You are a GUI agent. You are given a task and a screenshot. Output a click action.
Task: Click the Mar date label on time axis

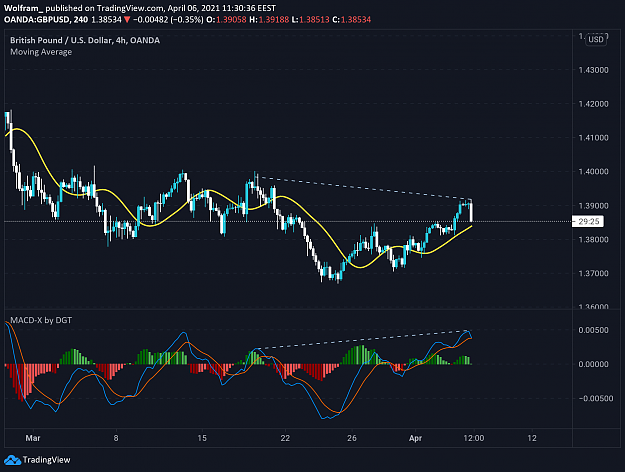coord(33,438)
